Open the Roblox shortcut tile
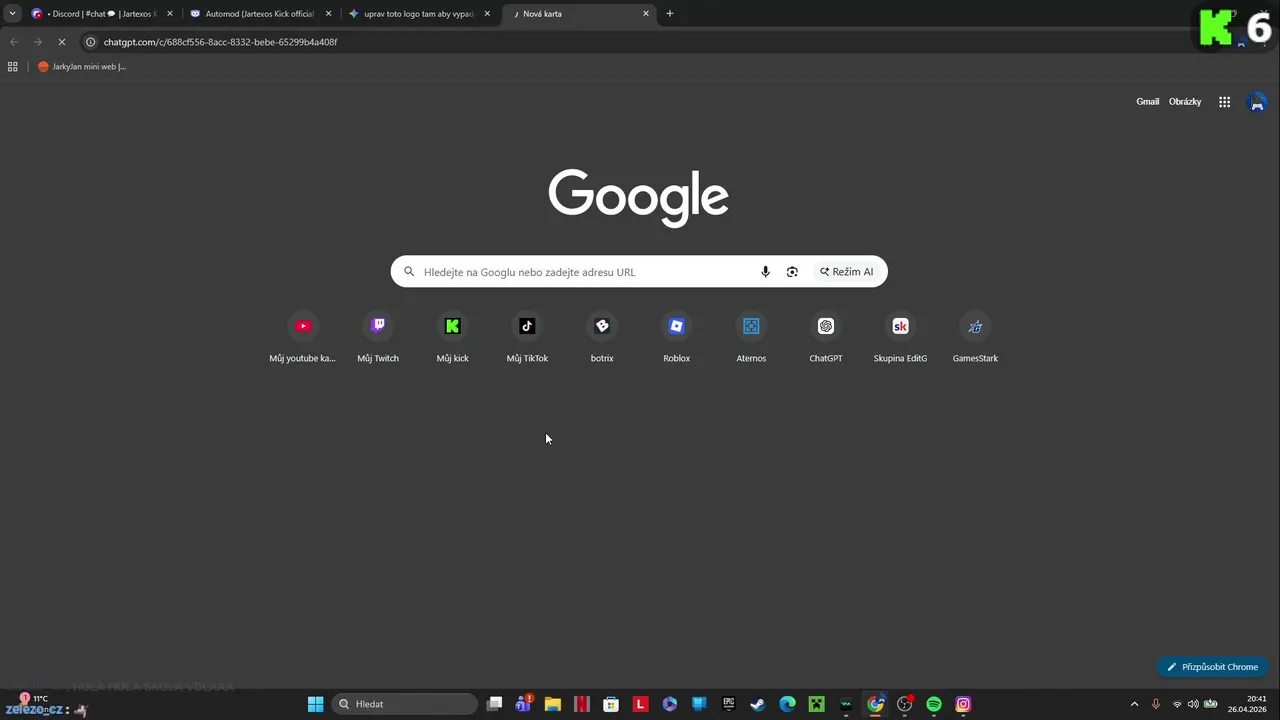This screenshot has height=720, width=1280. (x=677, y=338)
